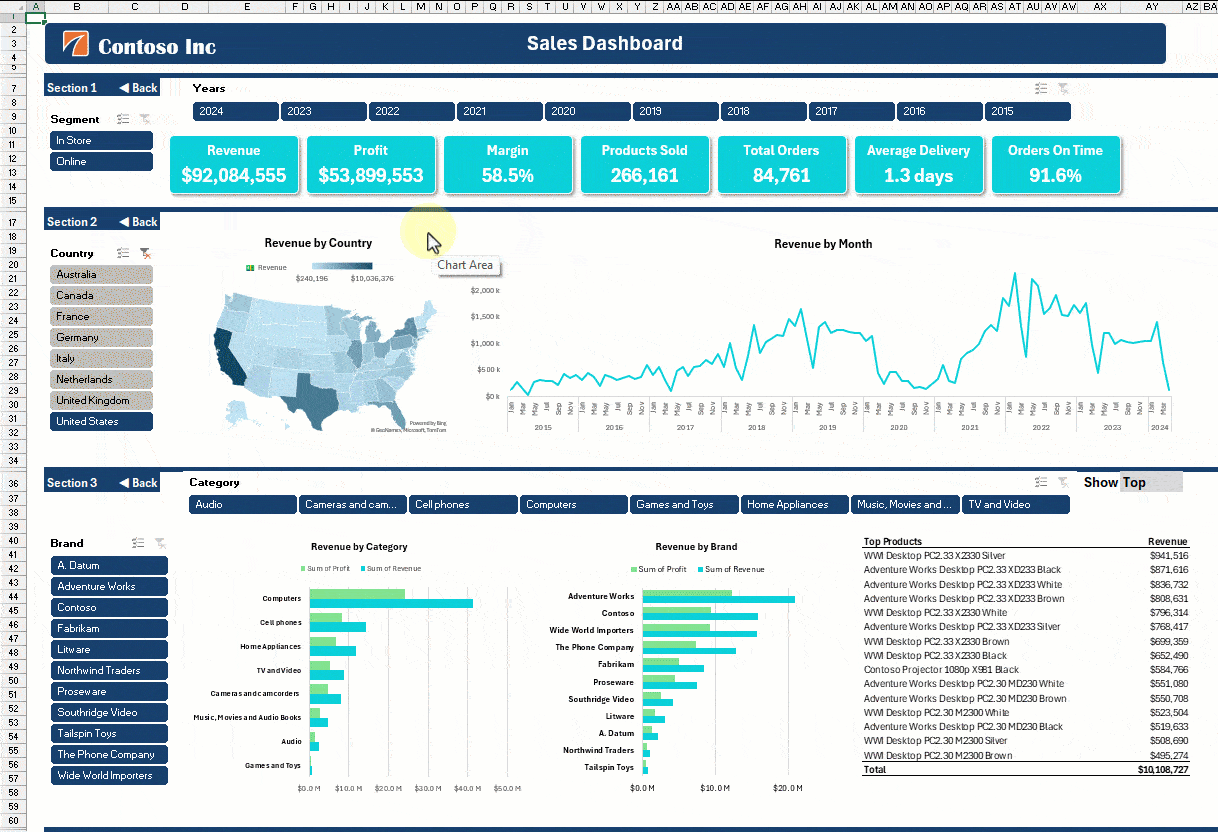Click clear filter icon for Segment
The height and width of the screenshot is (832, 1218).
145,119
